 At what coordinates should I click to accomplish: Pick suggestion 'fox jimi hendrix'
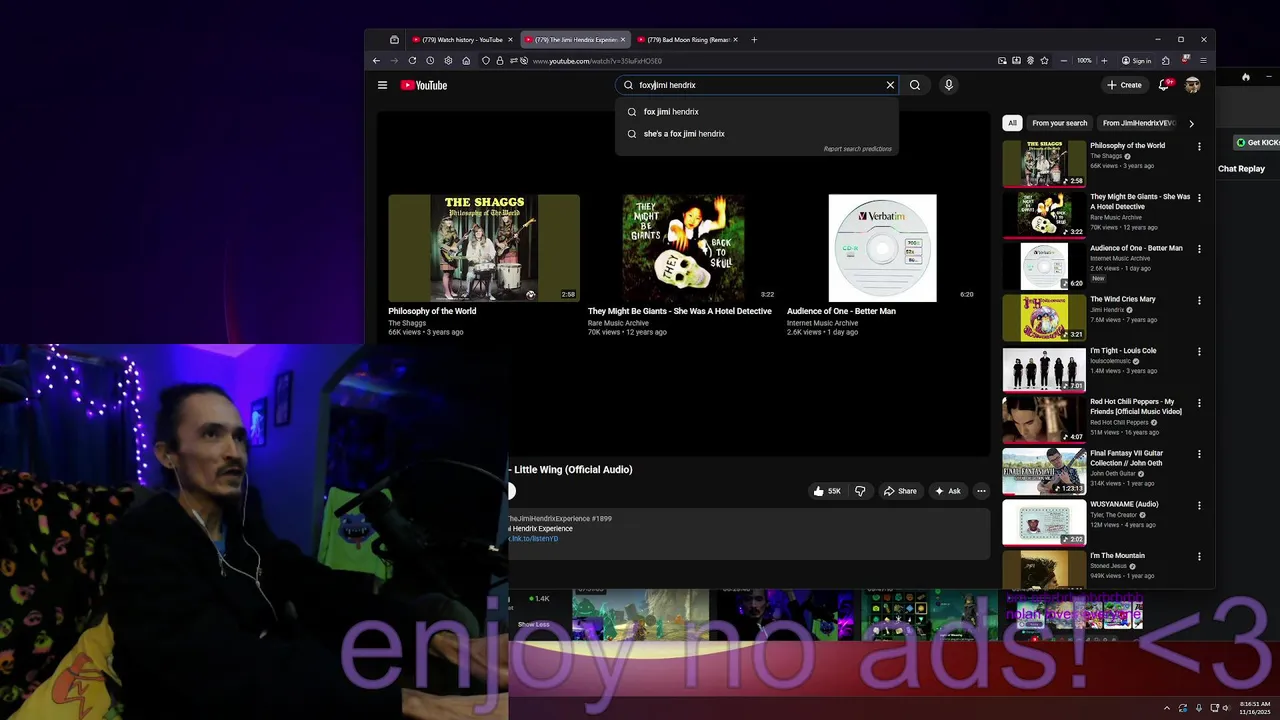click(x=757, y=112)
